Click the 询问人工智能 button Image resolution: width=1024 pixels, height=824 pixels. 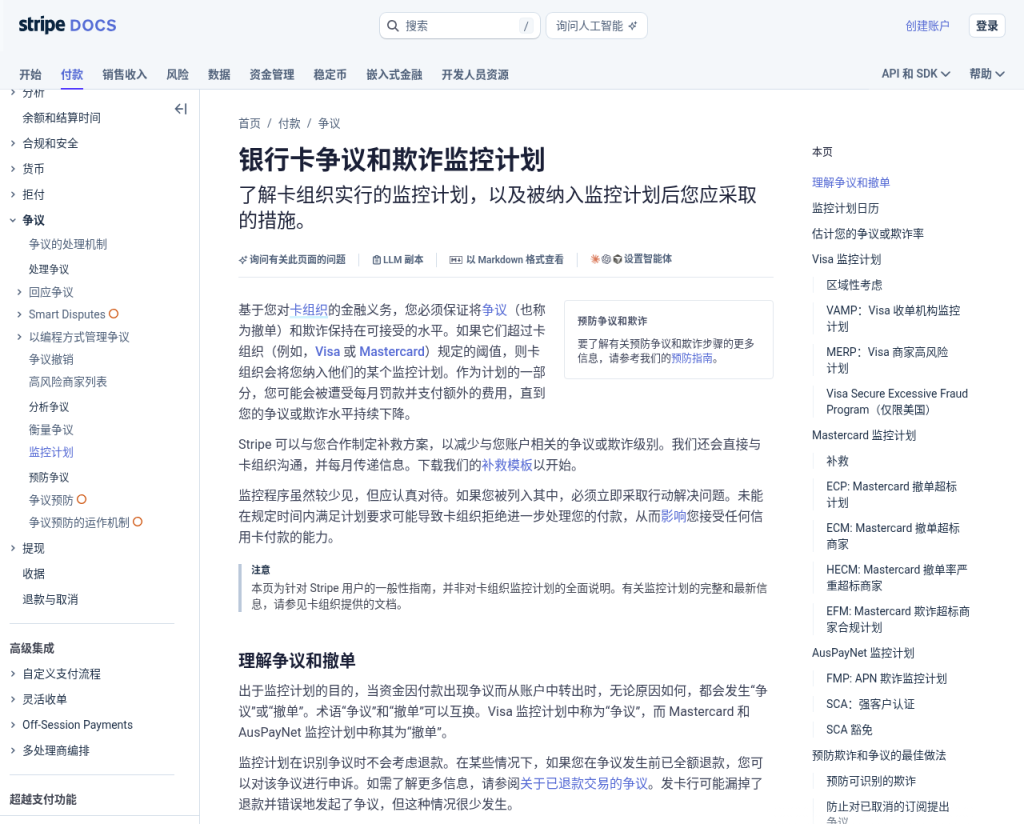[x=597, y=26]
